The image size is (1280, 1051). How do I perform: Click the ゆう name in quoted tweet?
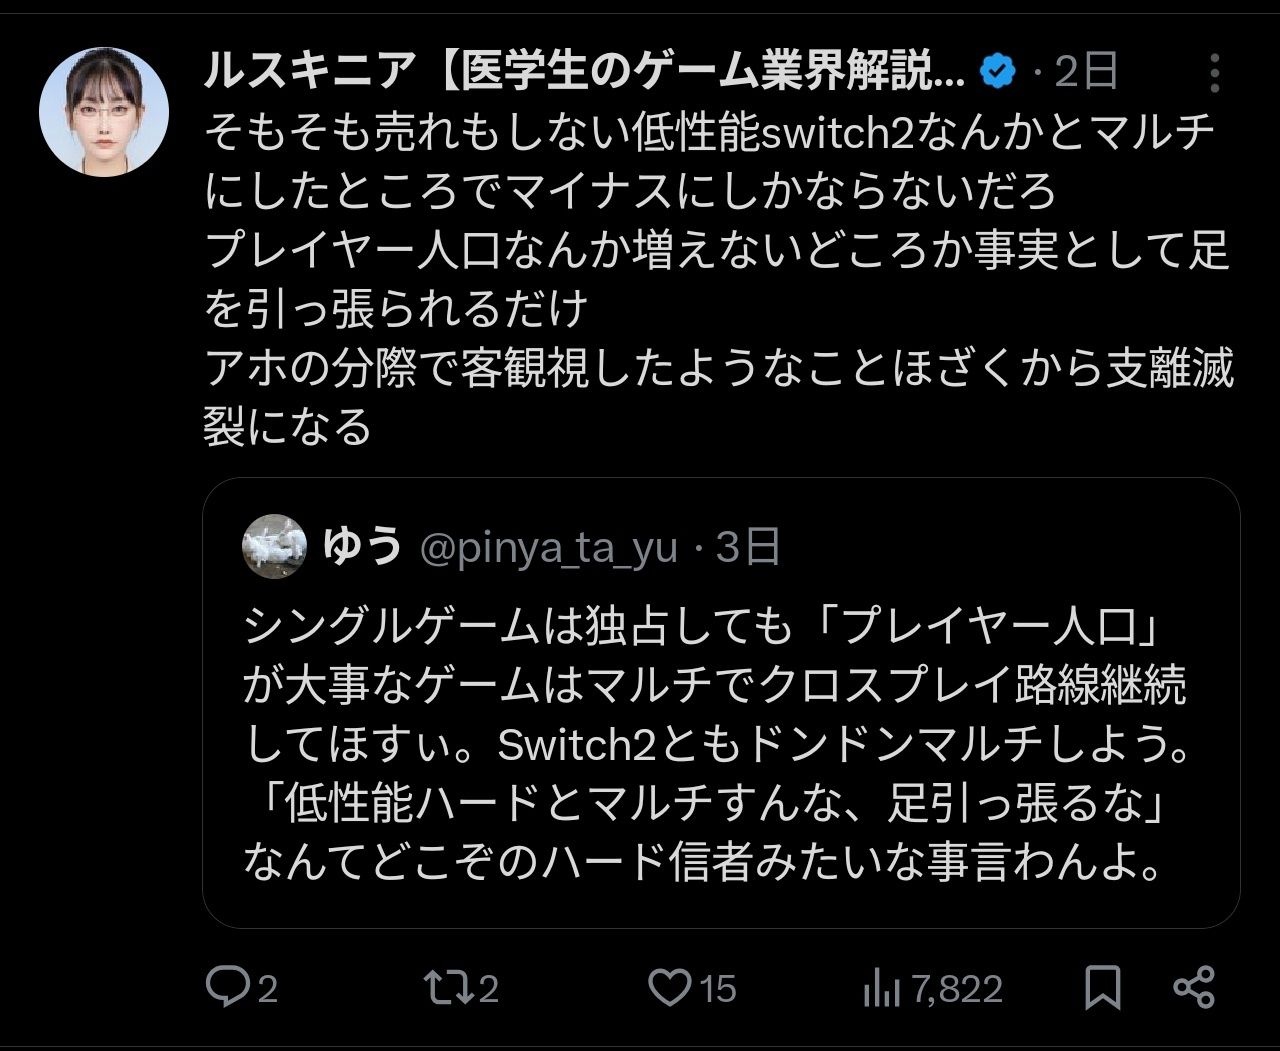point(362,546)
